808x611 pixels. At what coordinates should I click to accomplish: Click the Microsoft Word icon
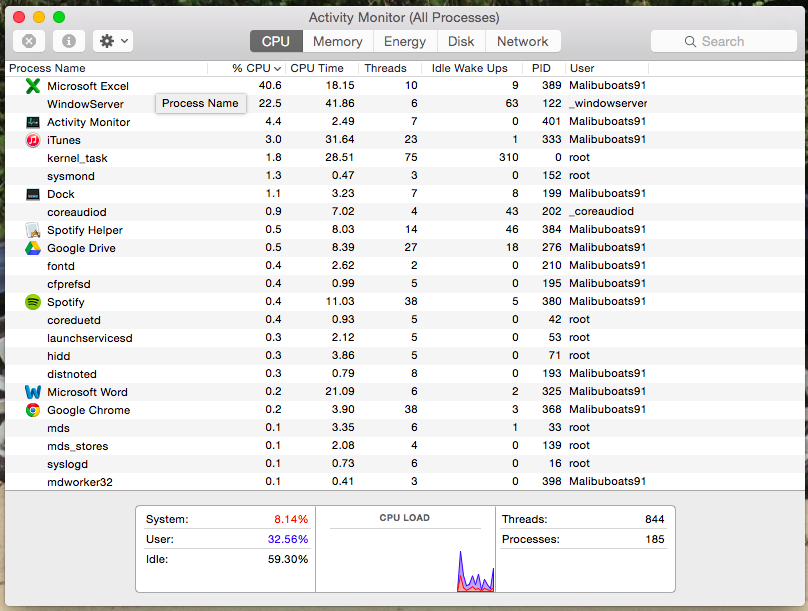pyautogui.click(x=33, y=392)
